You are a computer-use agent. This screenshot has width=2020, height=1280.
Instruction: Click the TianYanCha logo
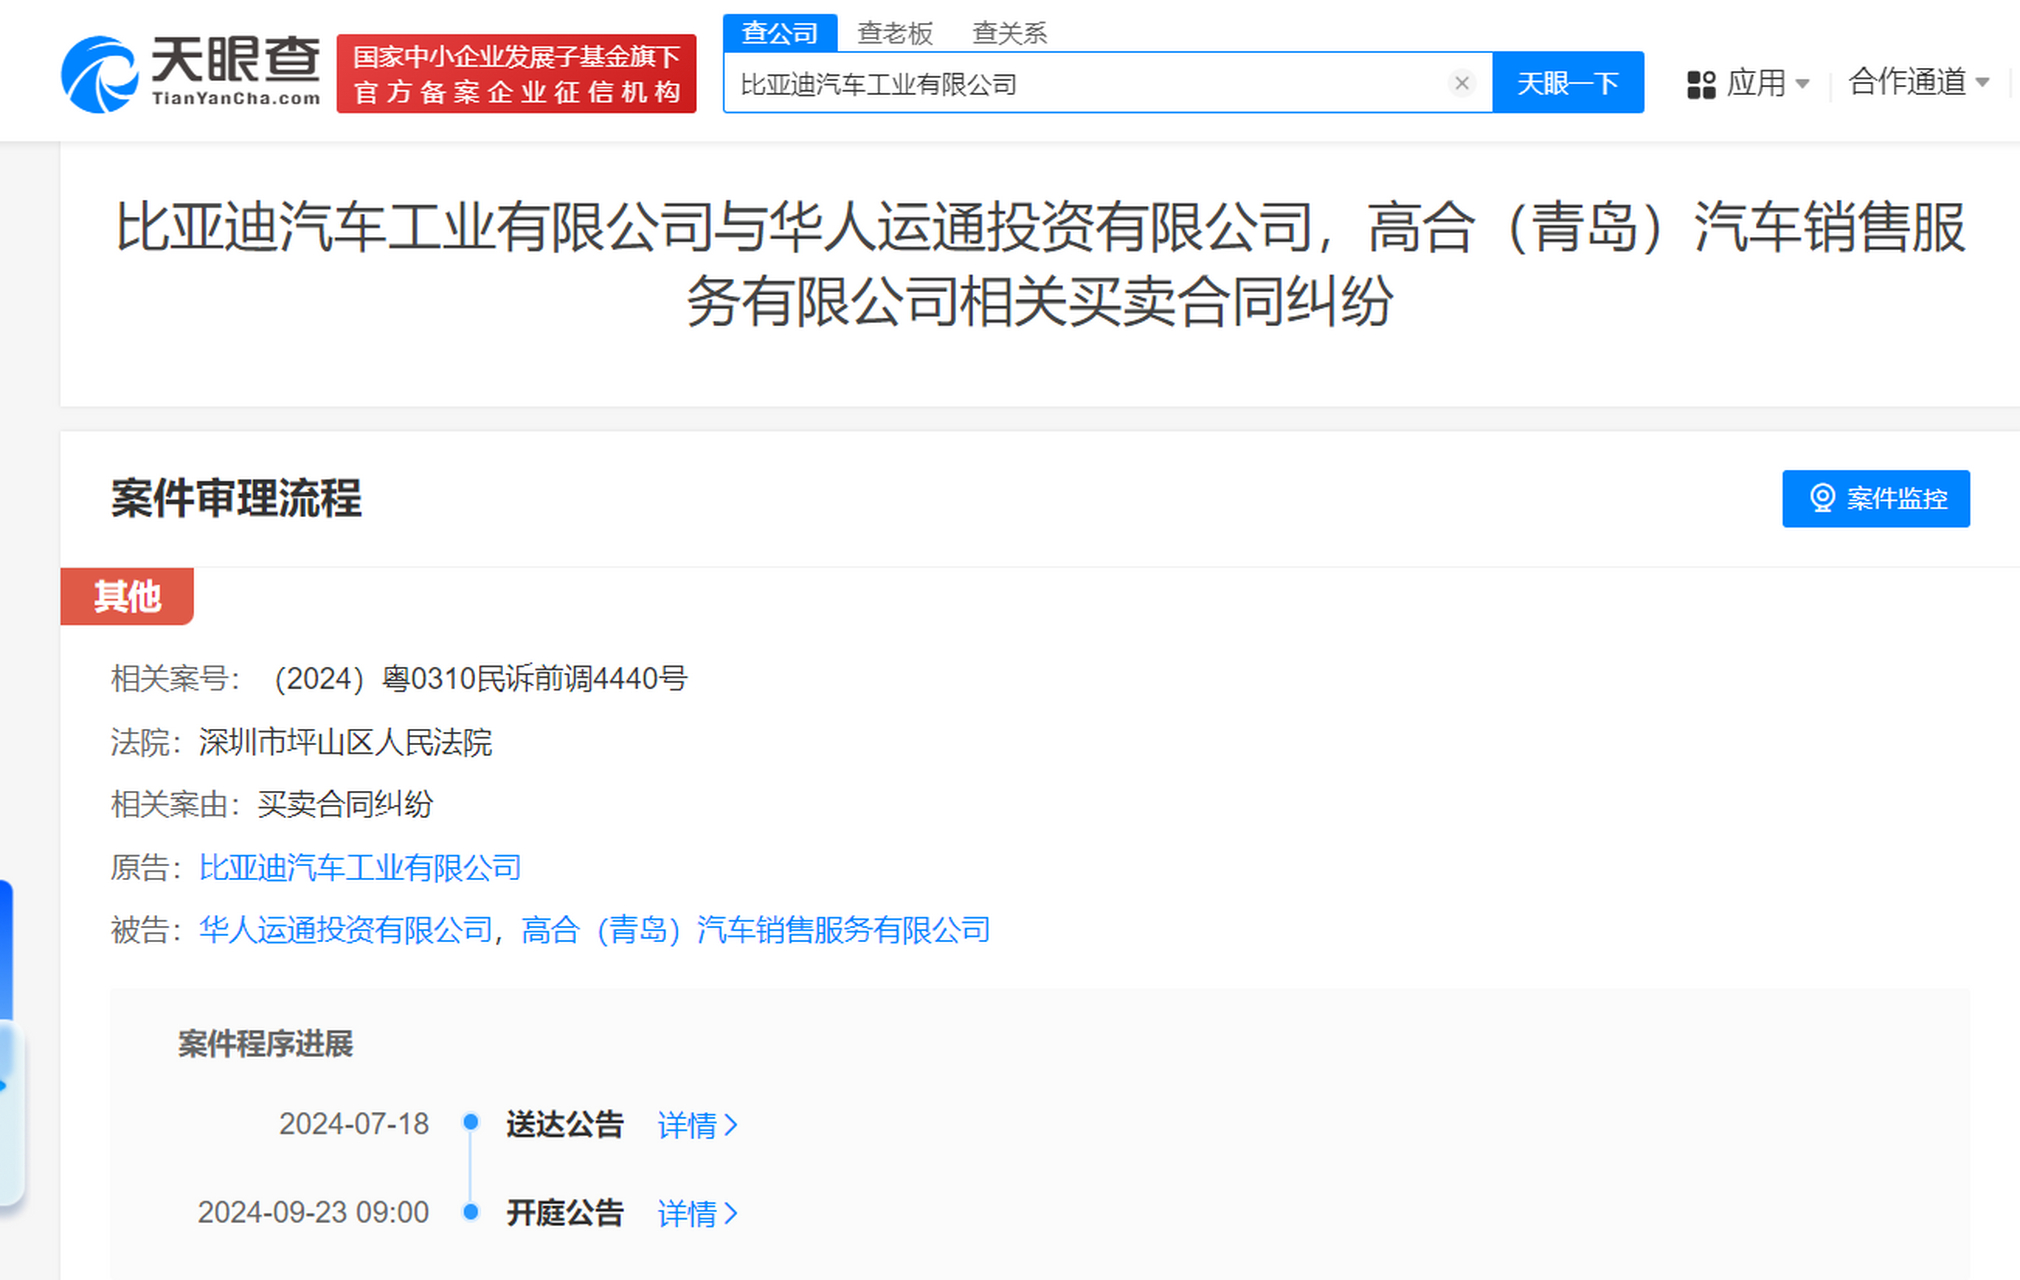[190, 73]
